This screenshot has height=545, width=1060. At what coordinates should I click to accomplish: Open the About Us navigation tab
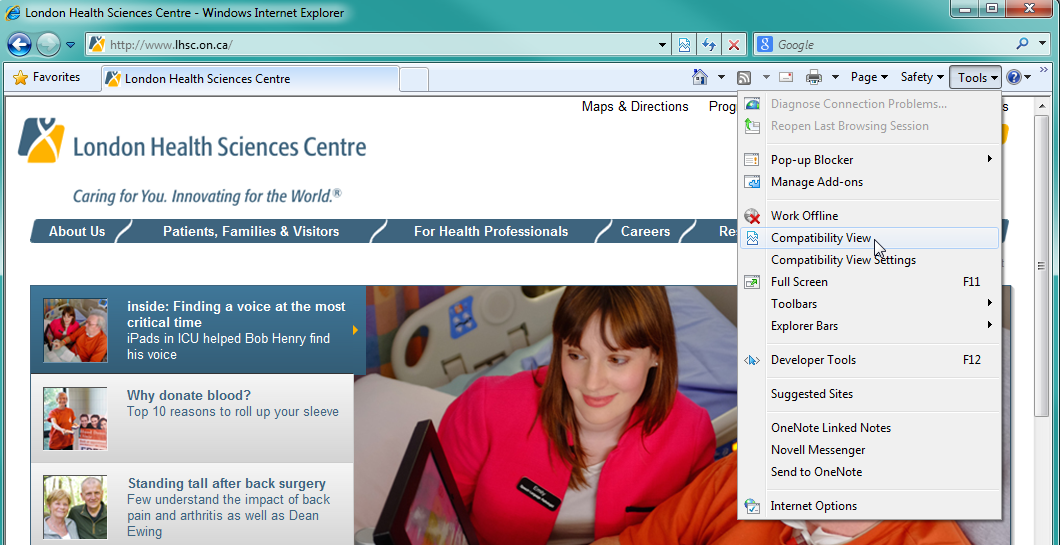coord(77,231)
